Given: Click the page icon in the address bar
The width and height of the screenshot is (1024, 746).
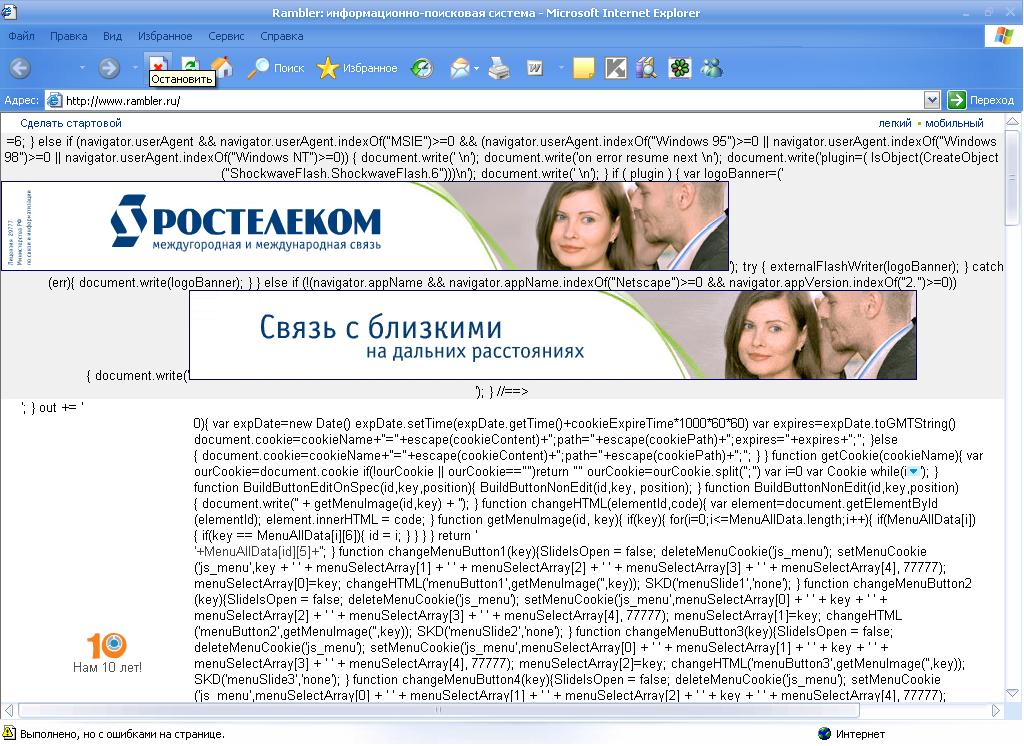Looking at the screenshot, I should point(55,101).
